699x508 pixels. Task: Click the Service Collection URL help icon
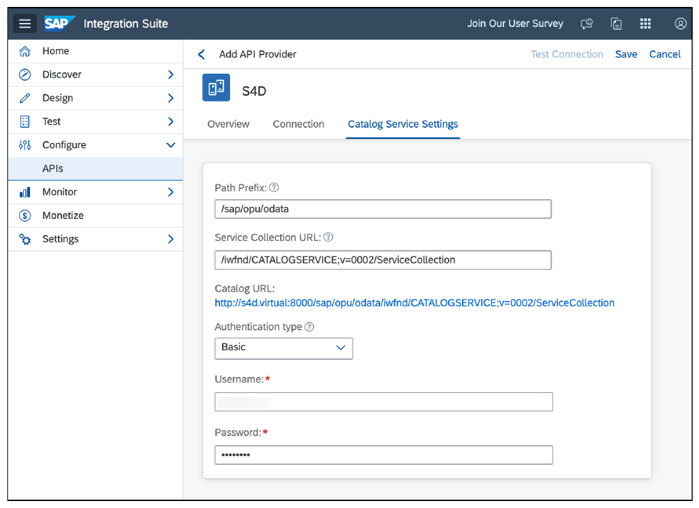(x=328, y=237)
